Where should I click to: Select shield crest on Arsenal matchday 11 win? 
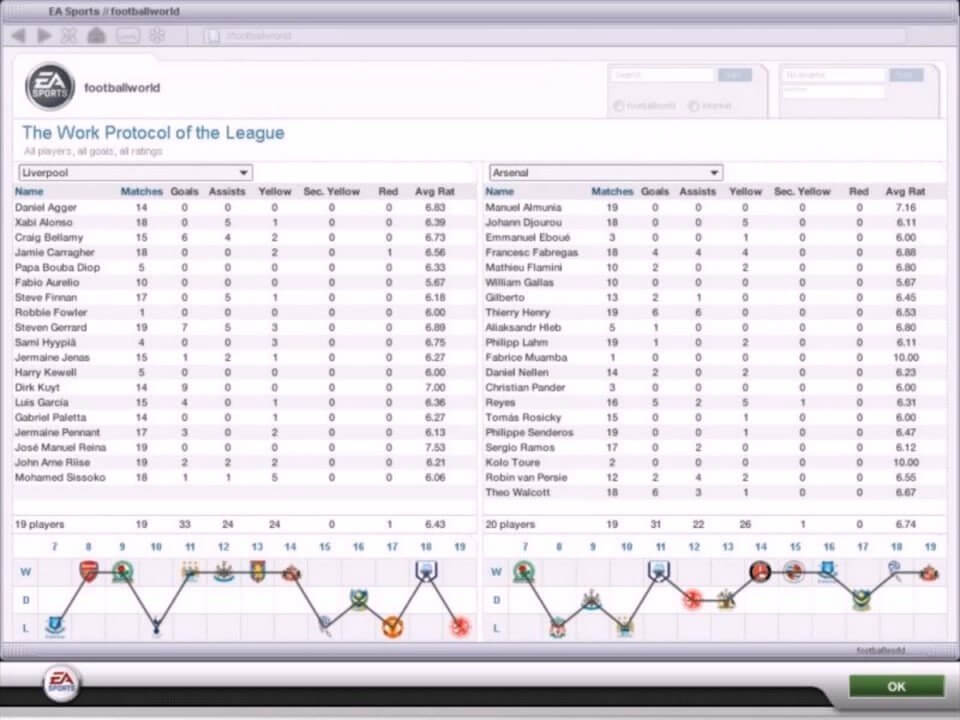659,571
